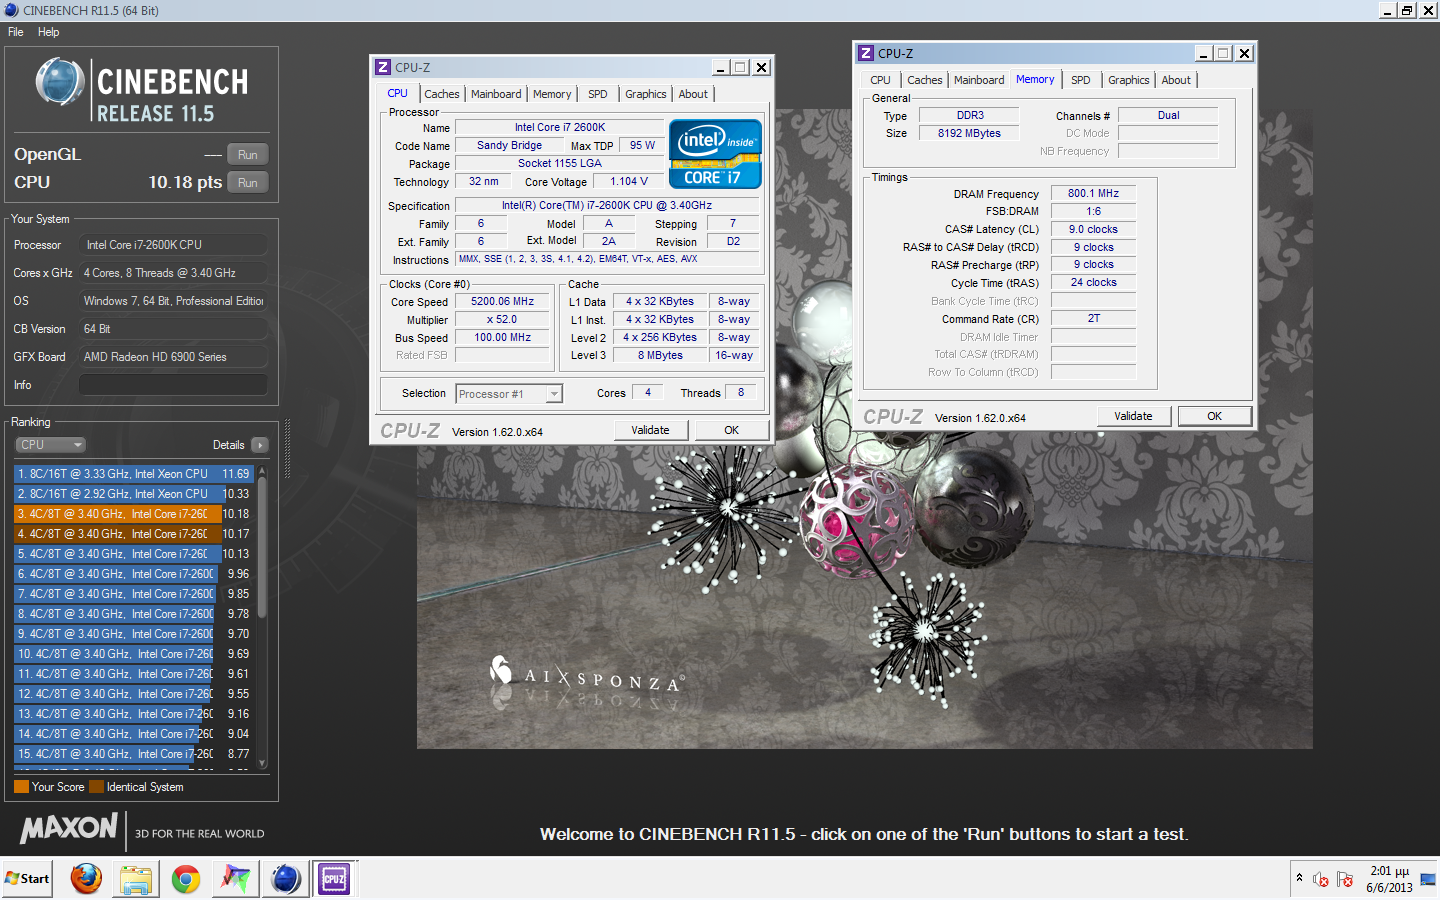The width and height of the screenshot is (1440, 901).
Task: Click the Details arrow button
Action: point(260,445)
